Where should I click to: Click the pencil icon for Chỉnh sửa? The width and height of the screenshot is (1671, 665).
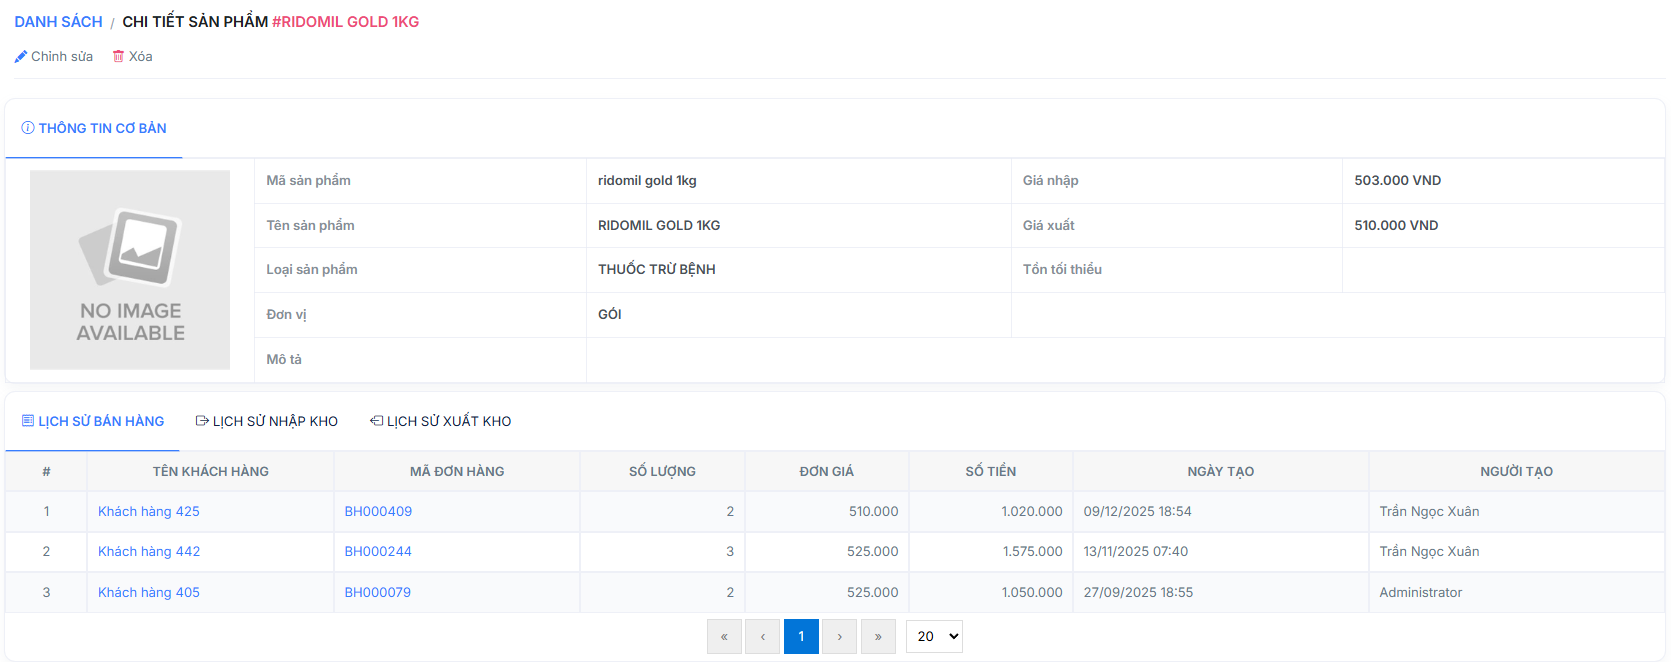point(20,57)
